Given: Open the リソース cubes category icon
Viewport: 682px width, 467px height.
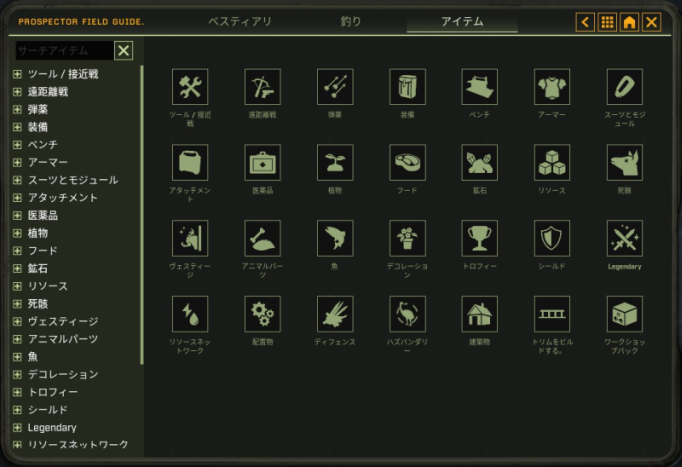Looking at the screenshot, I should [552, 162].
